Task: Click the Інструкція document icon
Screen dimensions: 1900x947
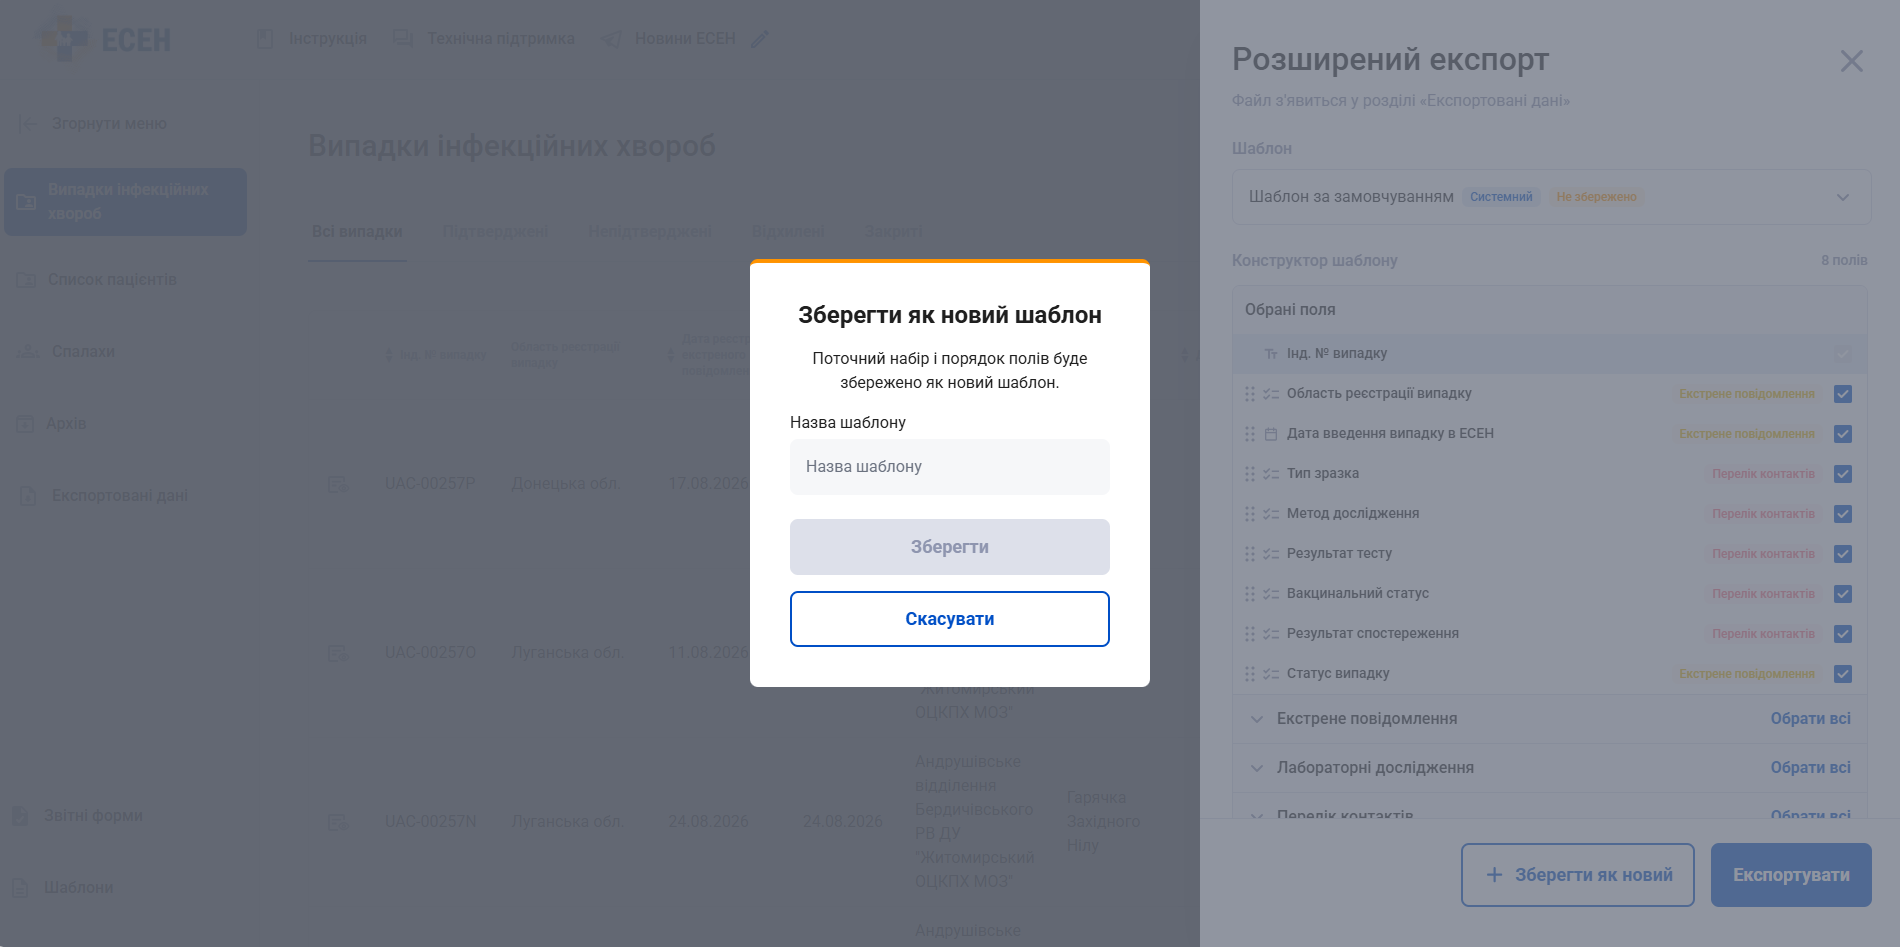Action: click(x=265, y=39)
